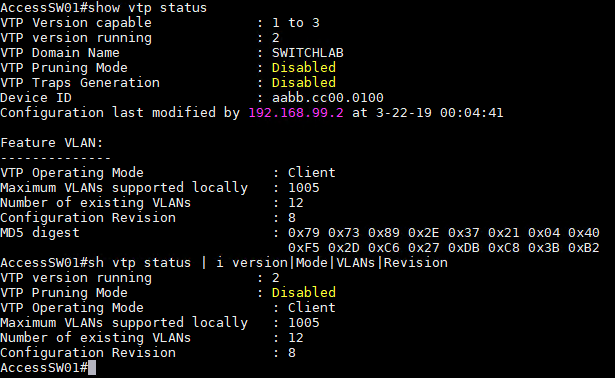Click the last 'Number of existing VLANs' label
The width and height of the screenshot is (615, 378).
point(96,338)
